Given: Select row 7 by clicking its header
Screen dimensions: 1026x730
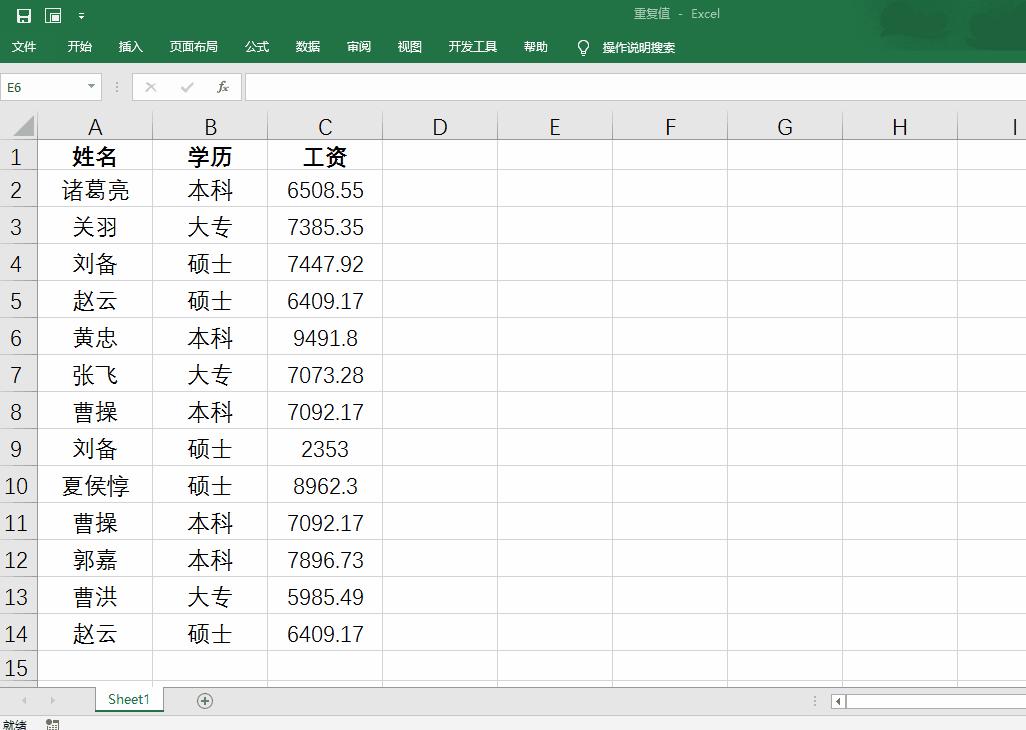Looking at the screenshot, I should pos(18,374).
